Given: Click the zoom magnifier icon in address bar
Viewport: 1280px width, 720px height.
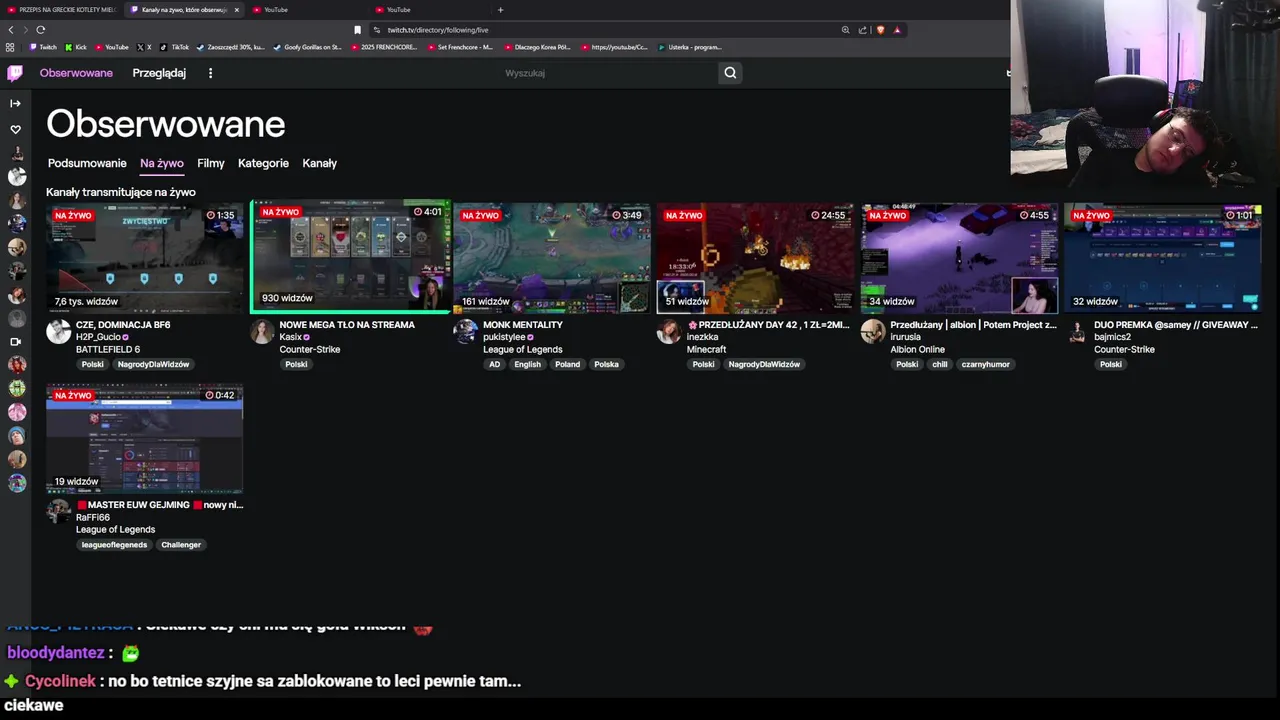Looking at the screenshot, I should pyautogui.click(x=845, y=30).
